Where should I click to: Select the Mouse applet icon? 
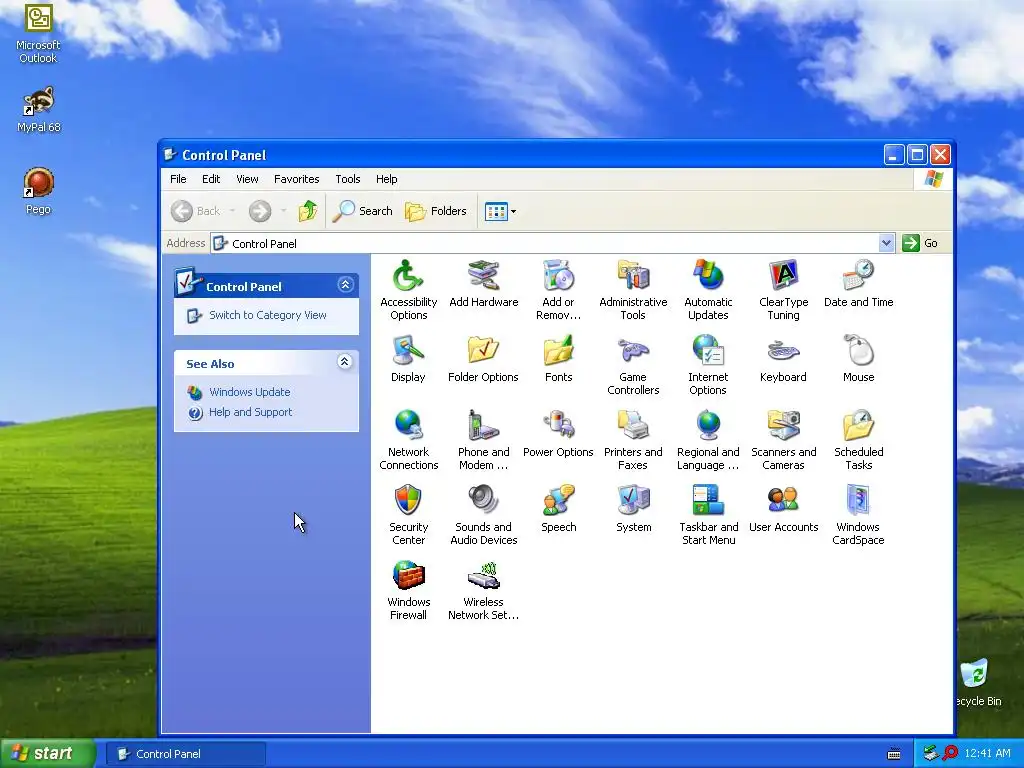coord(858,351)
